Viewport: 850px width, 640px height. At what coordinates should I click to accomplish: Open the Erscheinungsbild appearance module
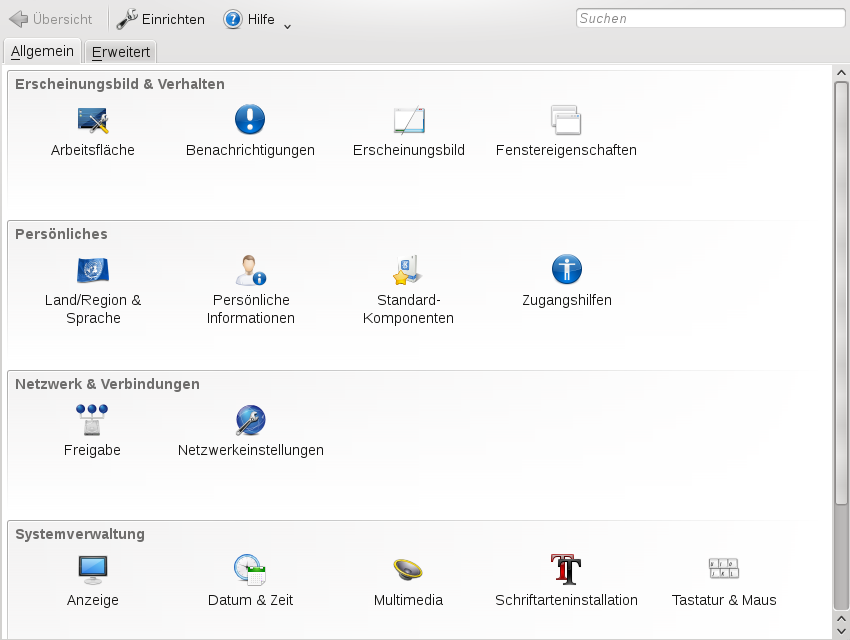coord(409,121)
